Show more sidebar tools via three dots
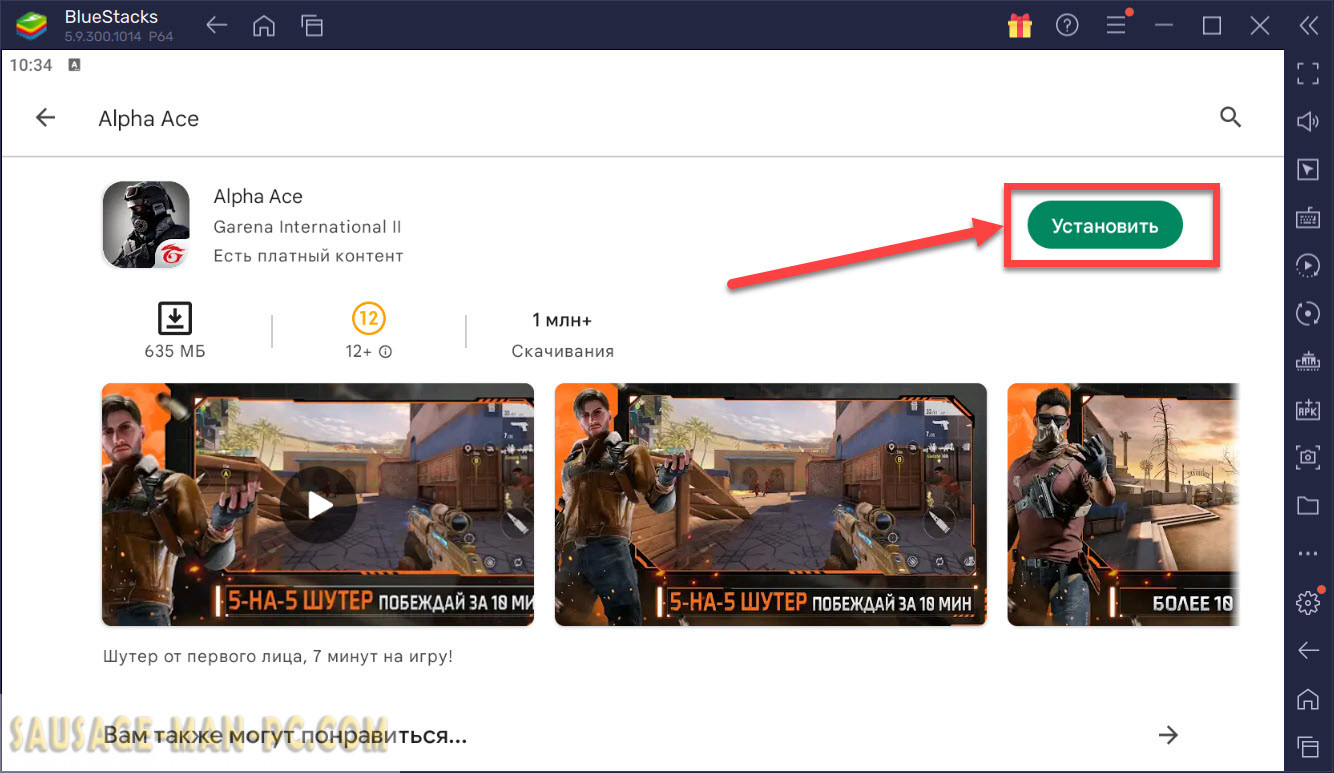The image size is (1334, 773). (x=1308, y=553)
